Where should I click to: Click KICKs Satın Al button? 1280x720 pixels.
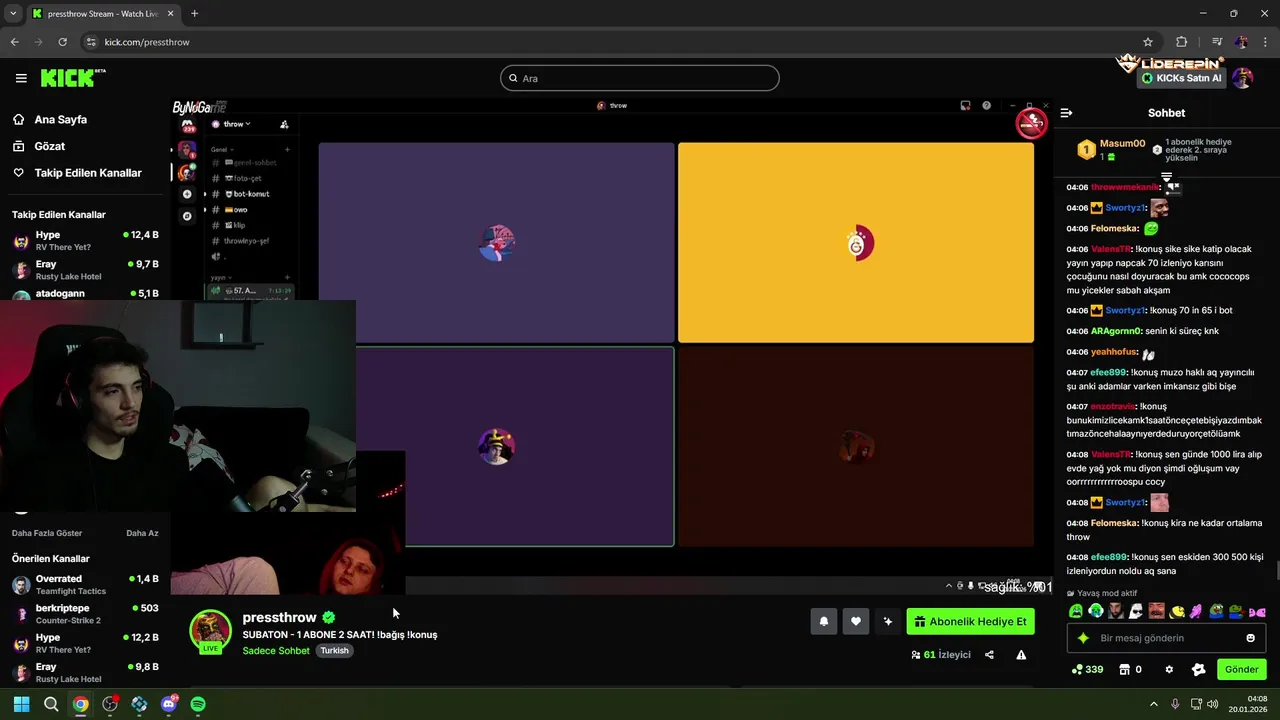coord(1183,78)
